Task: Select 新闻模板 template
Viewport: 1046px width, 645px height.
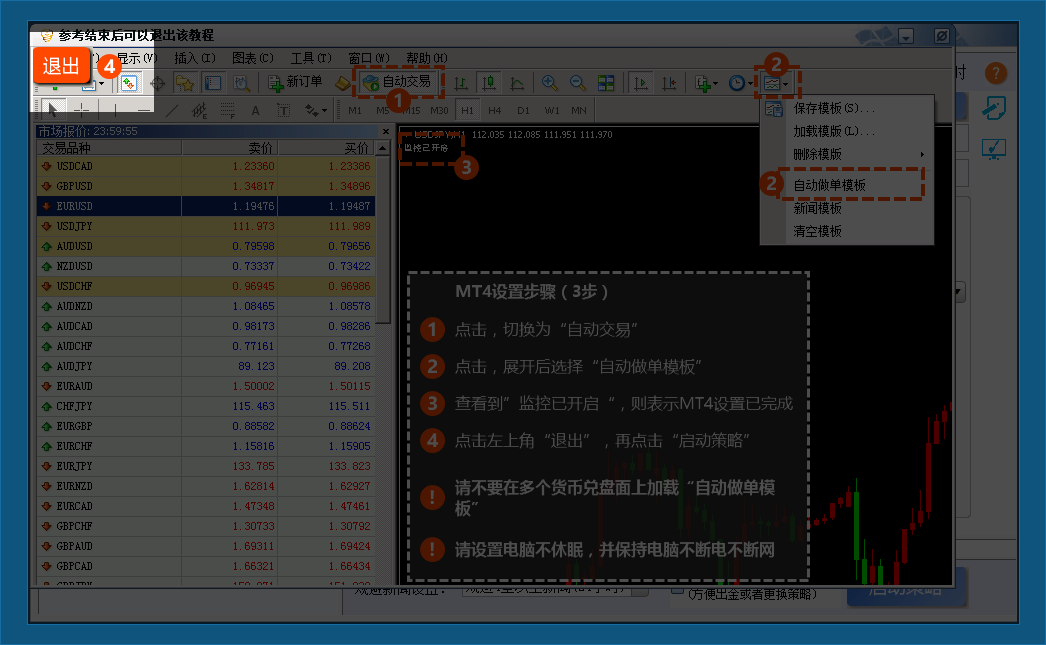Action: pyautogui.click(x=847, y=208)
